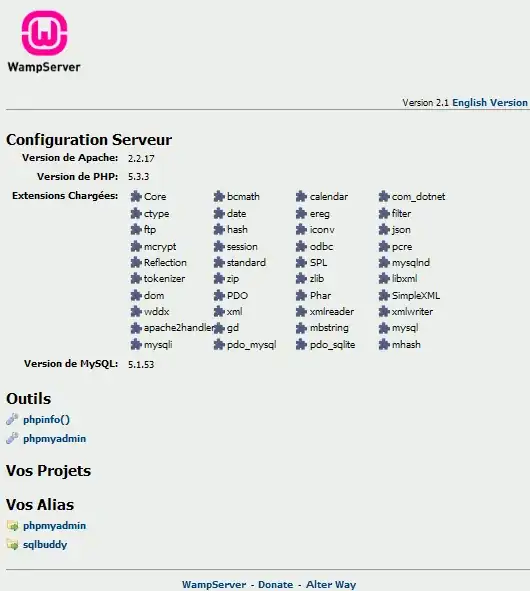The width and height of the screenshot is (530, 591).
Task: Click the folder icon next to phpmyadmin alias
Action: [12, 525]
